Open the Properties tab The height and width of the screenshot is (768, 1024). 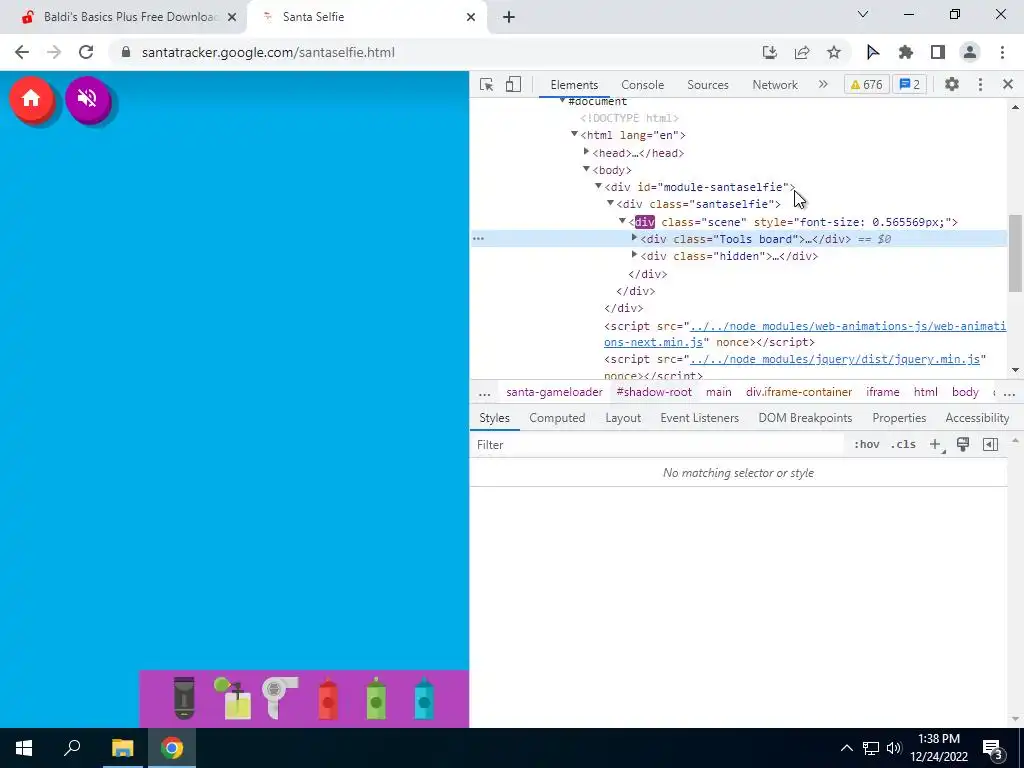point(899,418)
